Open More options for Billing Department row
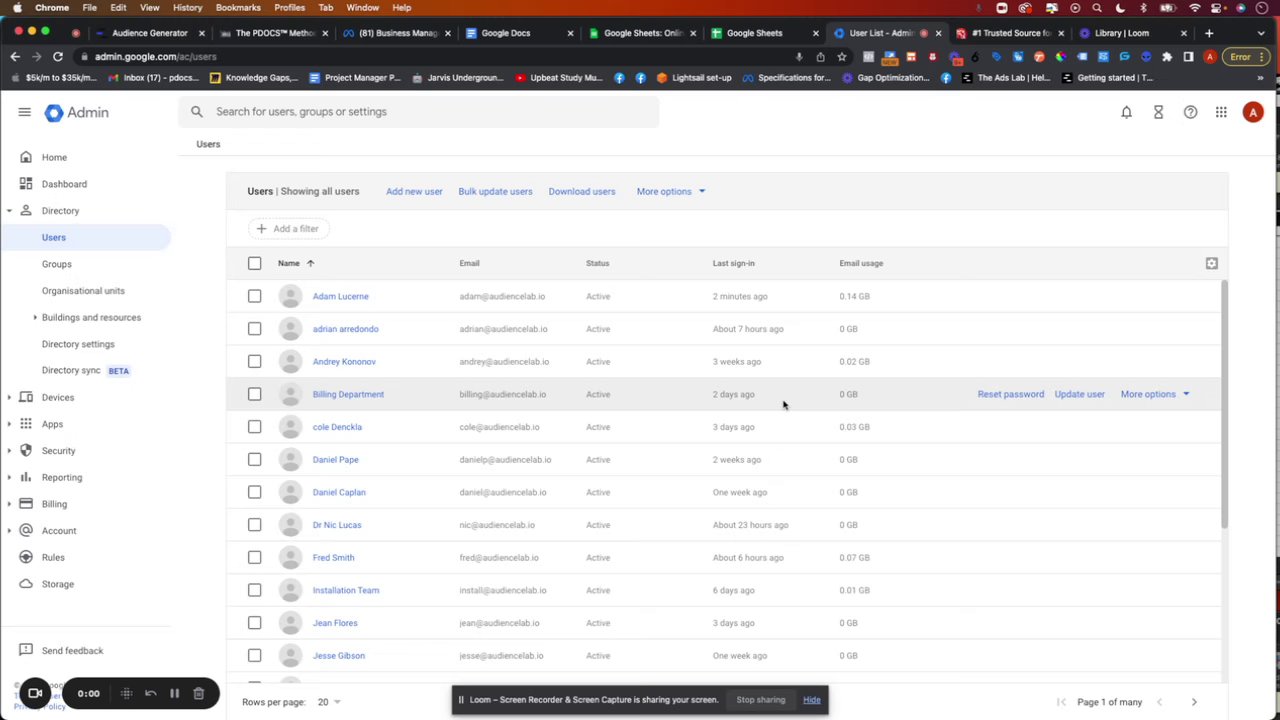The image size is (1280, 720). (x=1155, y=394)
